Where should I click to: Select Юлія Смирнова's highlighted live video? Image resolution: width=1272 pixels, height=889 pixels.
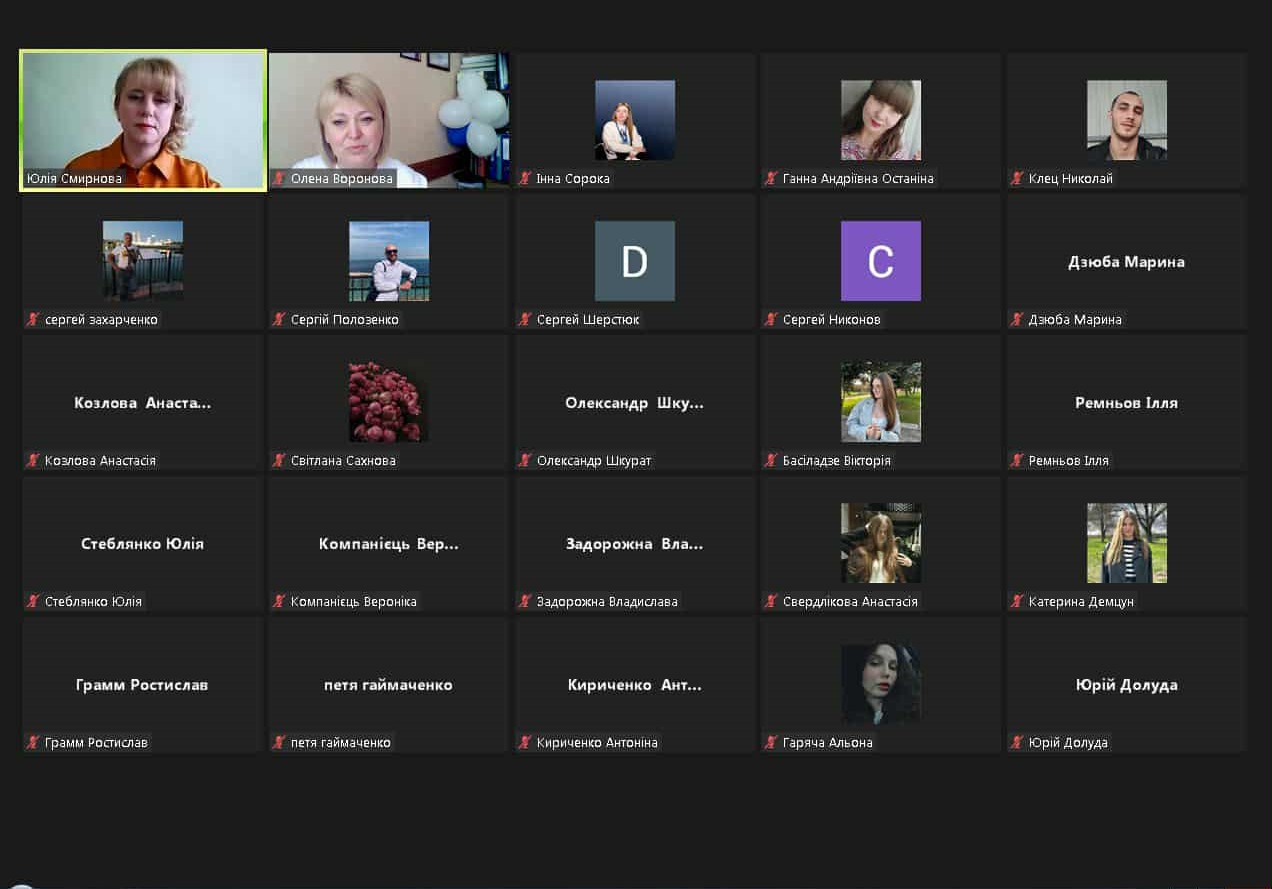pos(143,118)
